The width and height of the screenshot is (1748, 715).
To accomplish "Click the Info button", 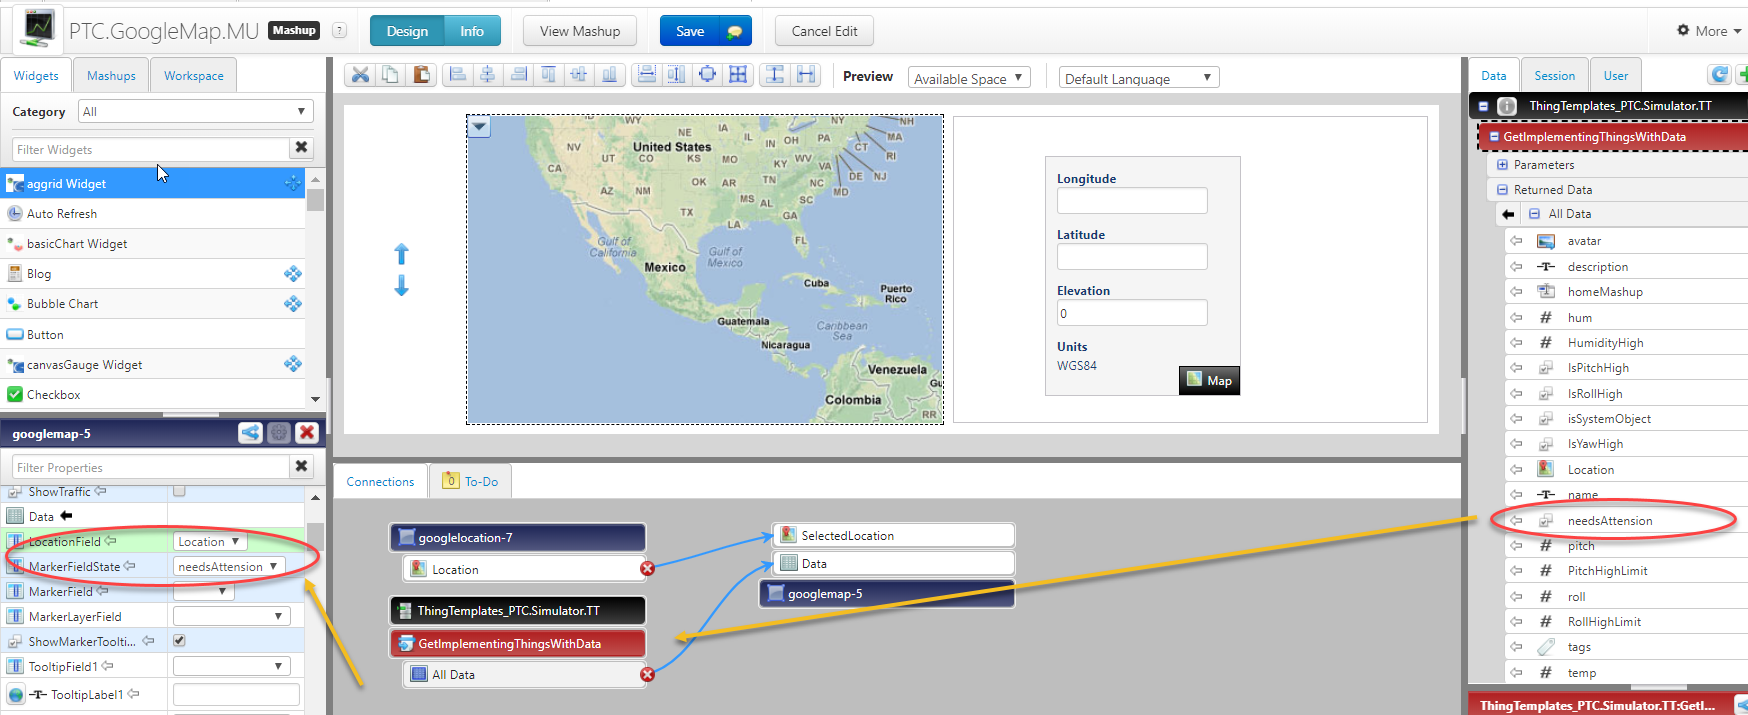I will 472,31.
